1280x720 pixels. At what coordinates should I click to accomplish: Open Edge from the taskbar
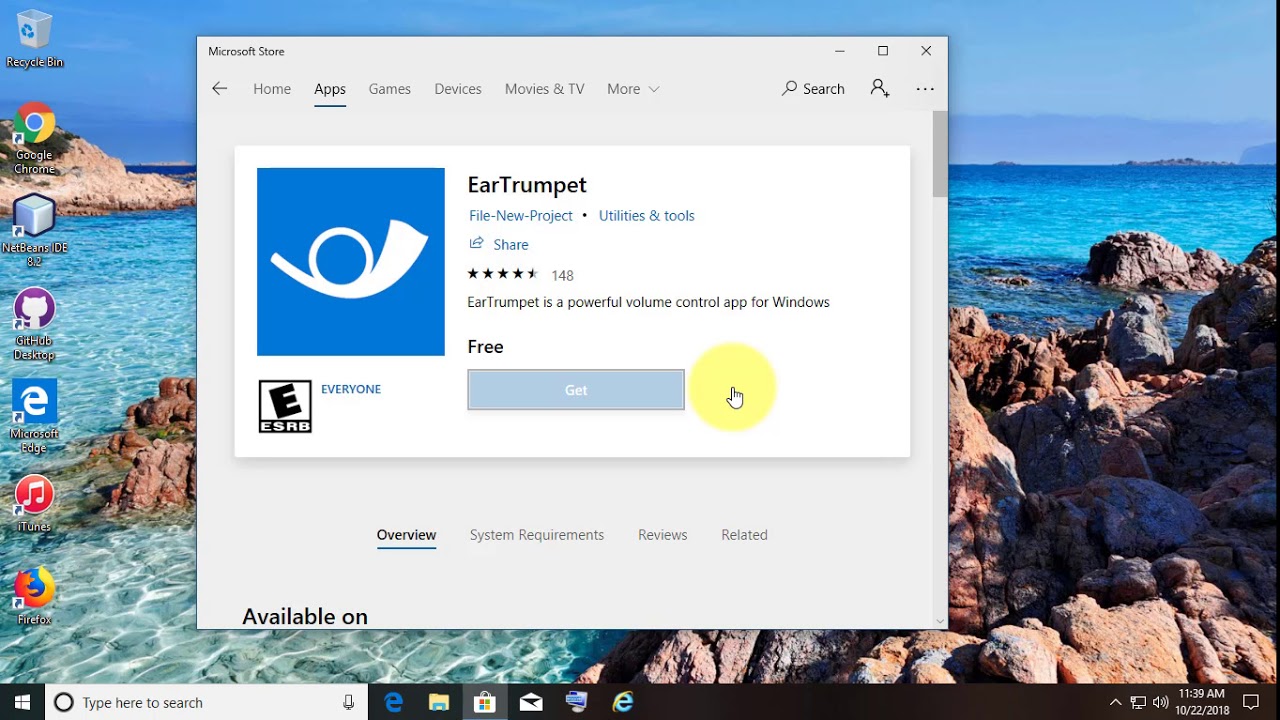coord(393,702)
